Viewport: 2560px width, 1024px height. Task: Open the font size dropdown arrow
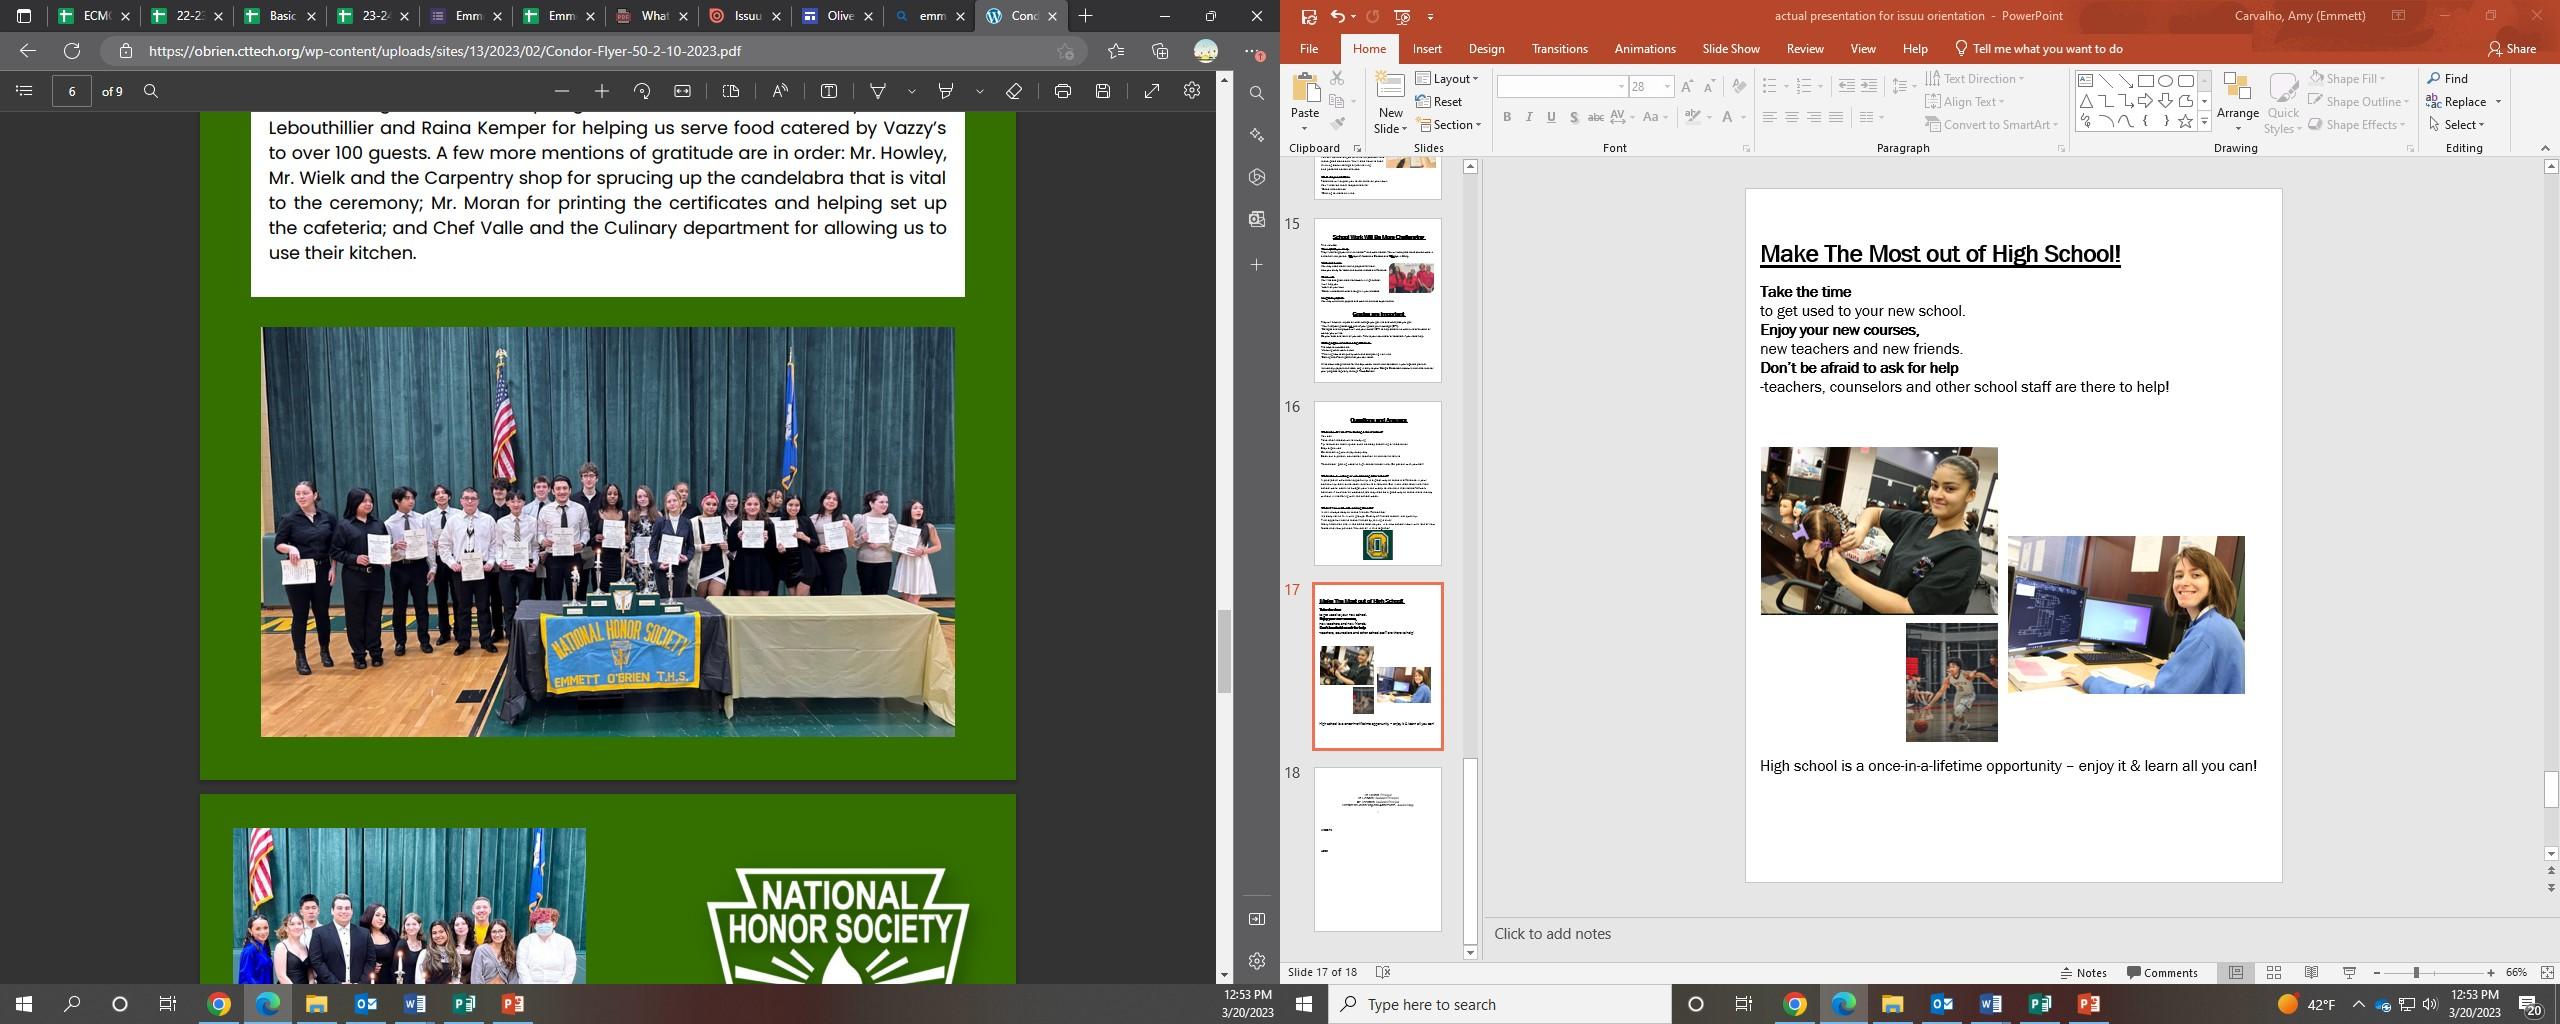(x=1667, y=87)
